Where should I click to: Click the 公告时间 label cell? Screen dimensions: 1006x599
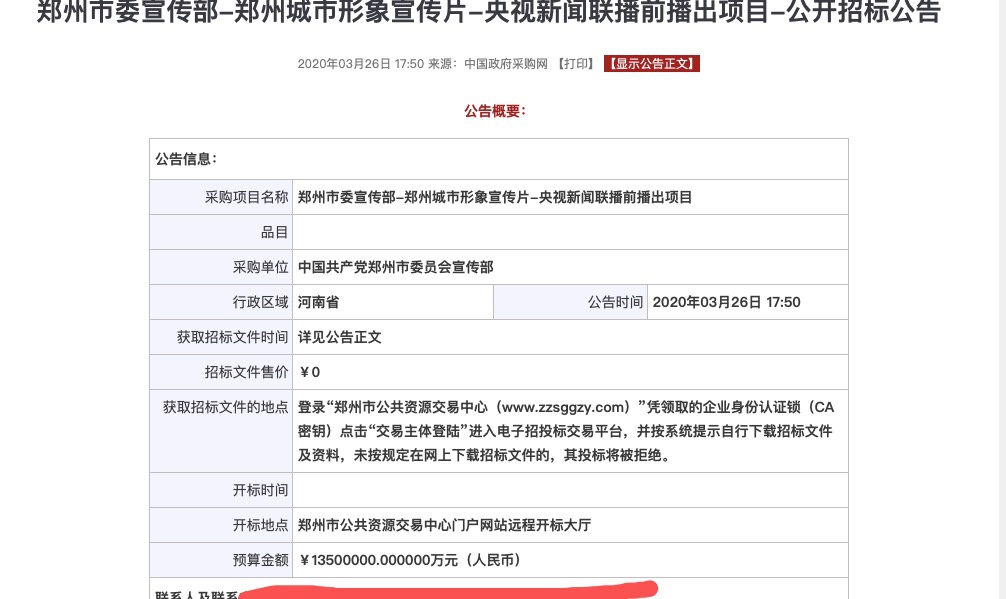tap(570, 302)
